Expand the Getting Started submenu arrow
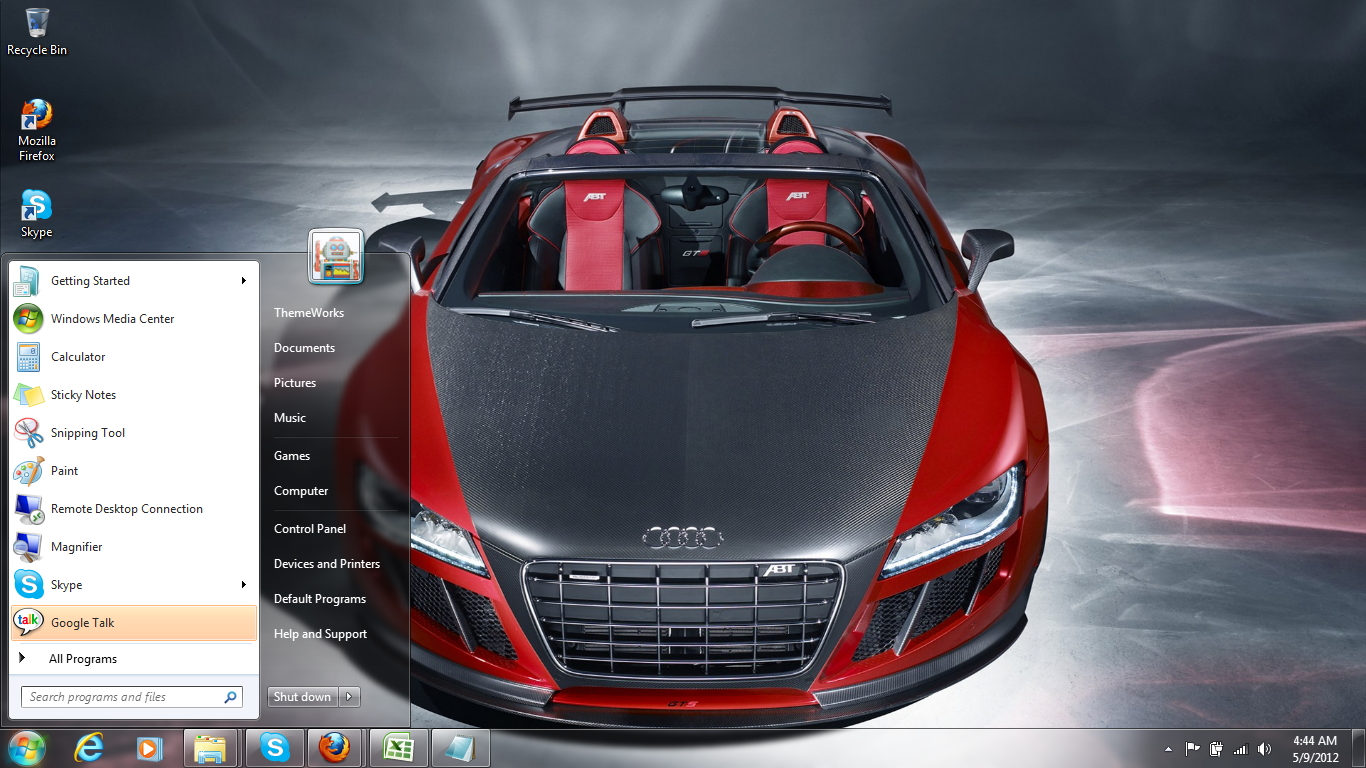 click(243, 281)
